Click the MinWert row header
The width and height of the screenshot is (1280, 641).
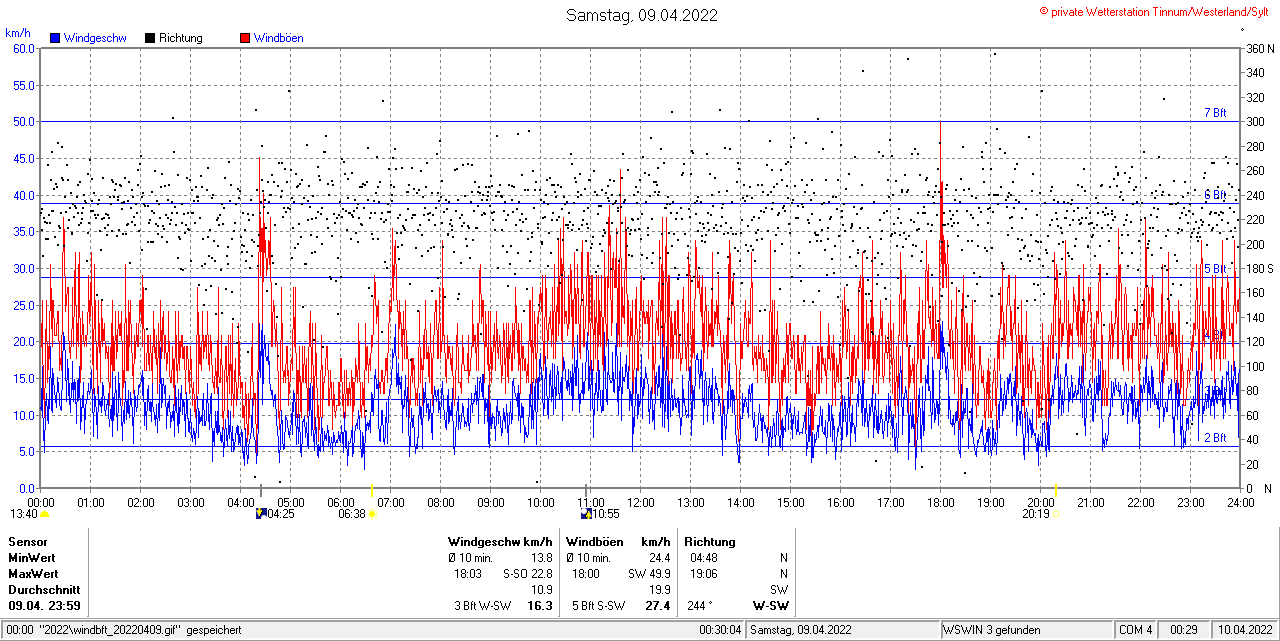(x=32, y=558)
